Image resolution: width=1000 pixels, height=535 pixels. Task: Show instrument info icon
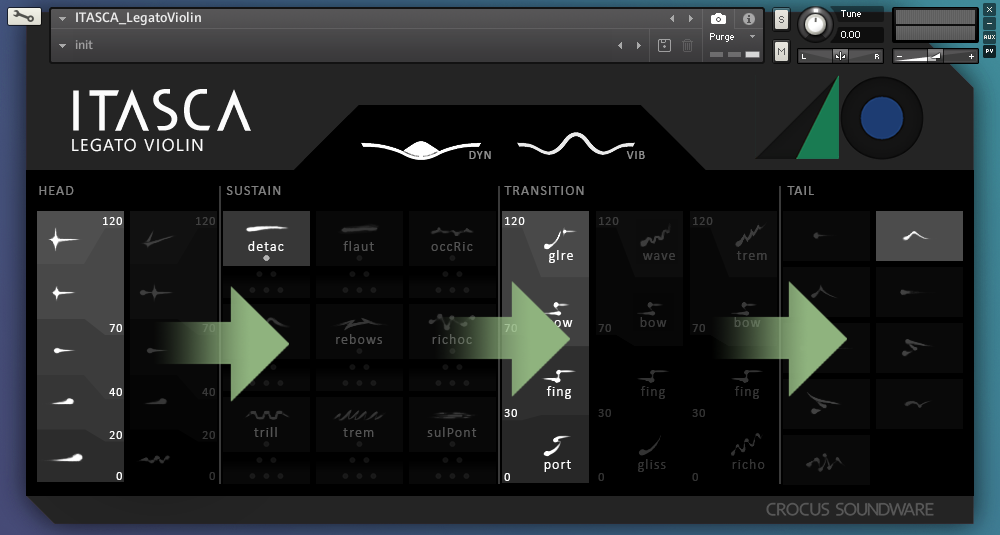coord(749,18)
